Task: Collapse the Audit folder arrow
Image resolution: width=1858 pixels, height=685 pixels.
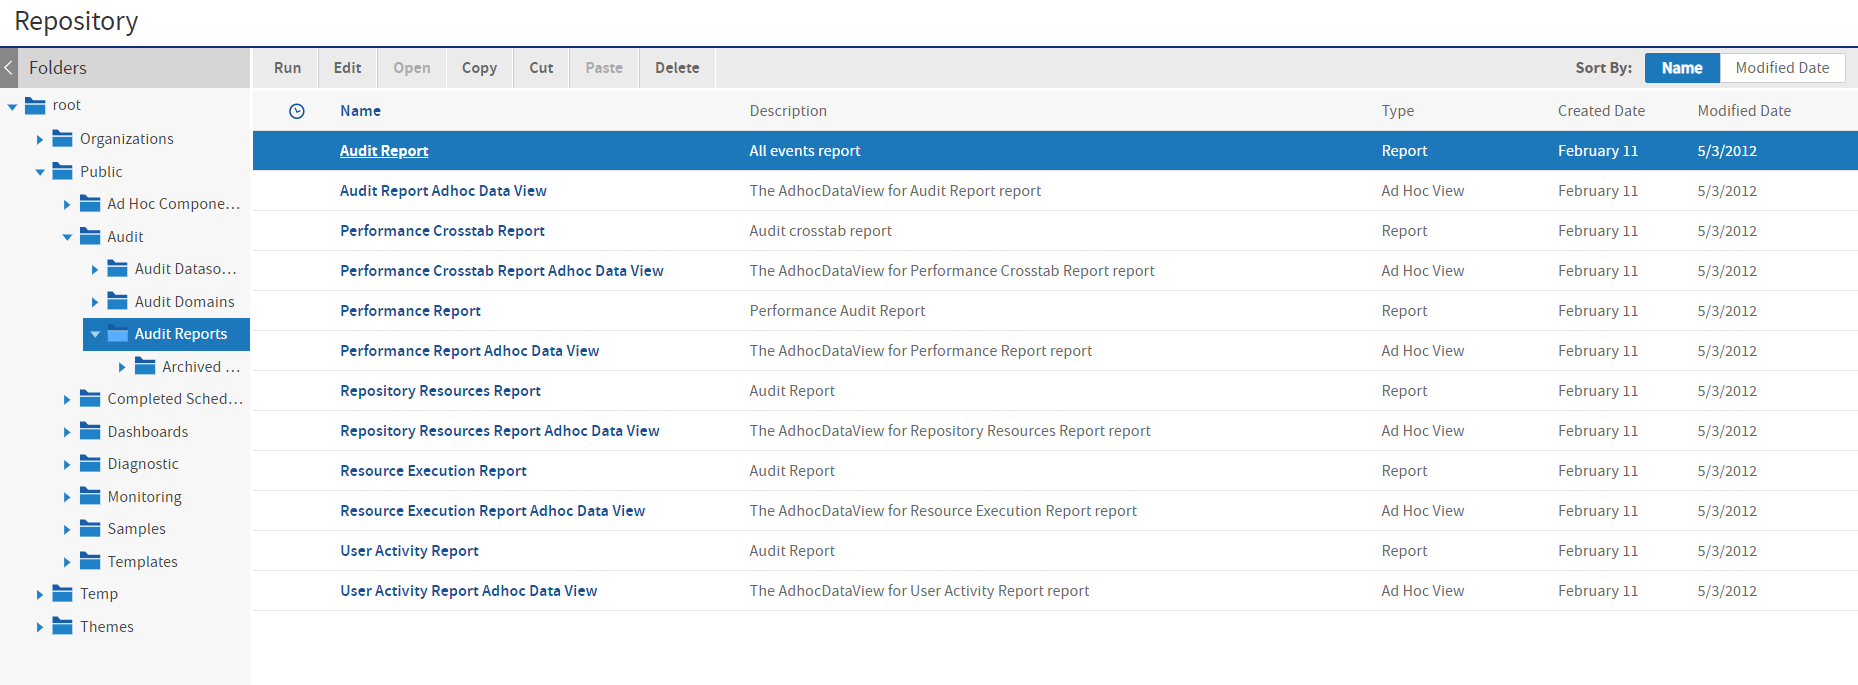Action: click(67, 237)
